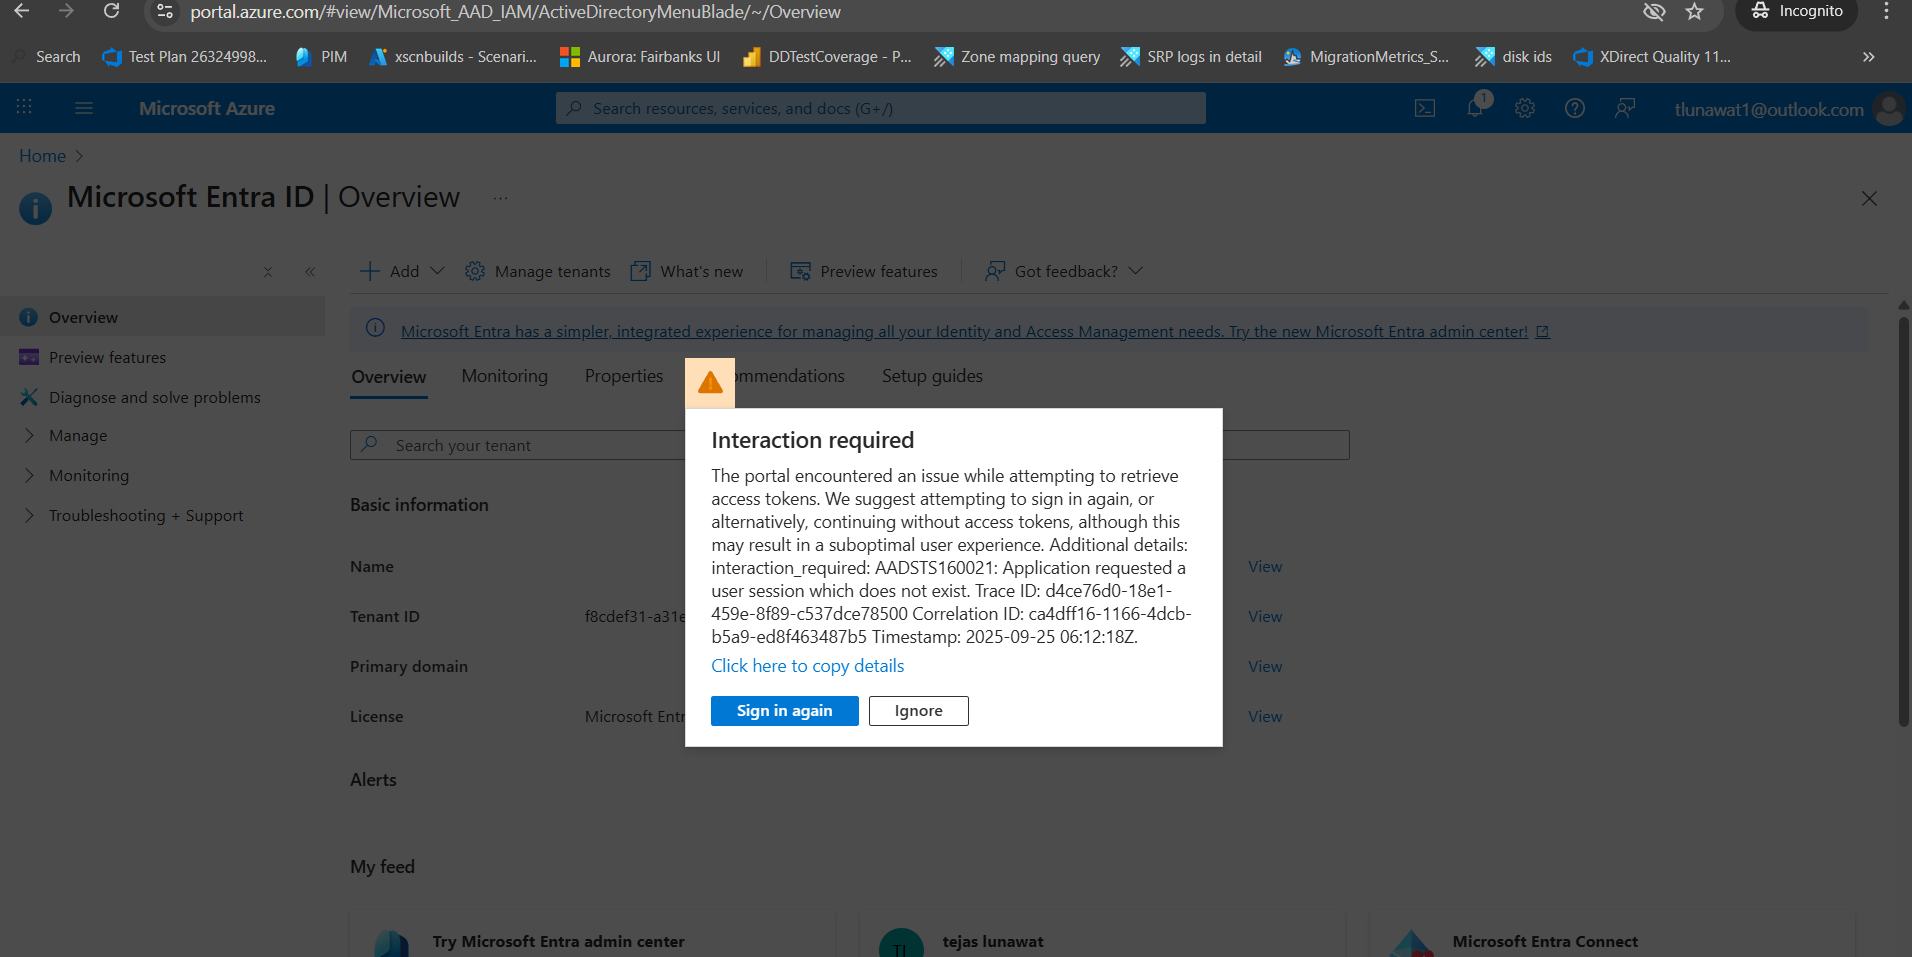Switch to the Overview tab

(x=389, y=377)
